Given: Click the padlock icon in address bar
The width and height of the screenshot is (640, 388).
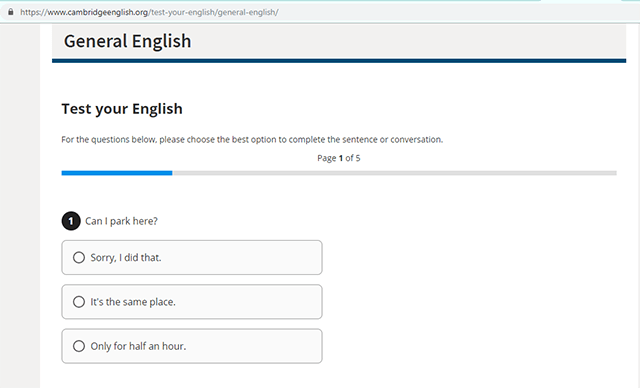Looking at the screenshot, I should [x=11, y=12].
